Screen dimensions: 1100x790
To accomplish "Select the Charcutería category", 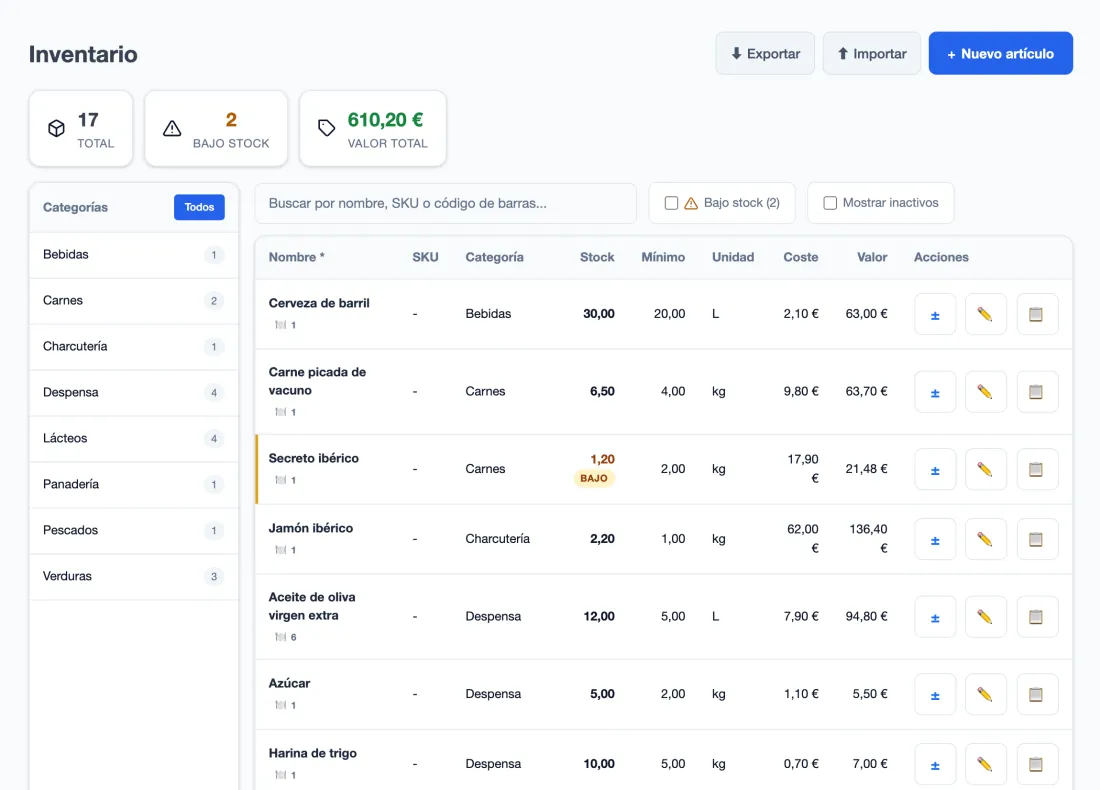I will pyautogui.click(x=133, y=347).
